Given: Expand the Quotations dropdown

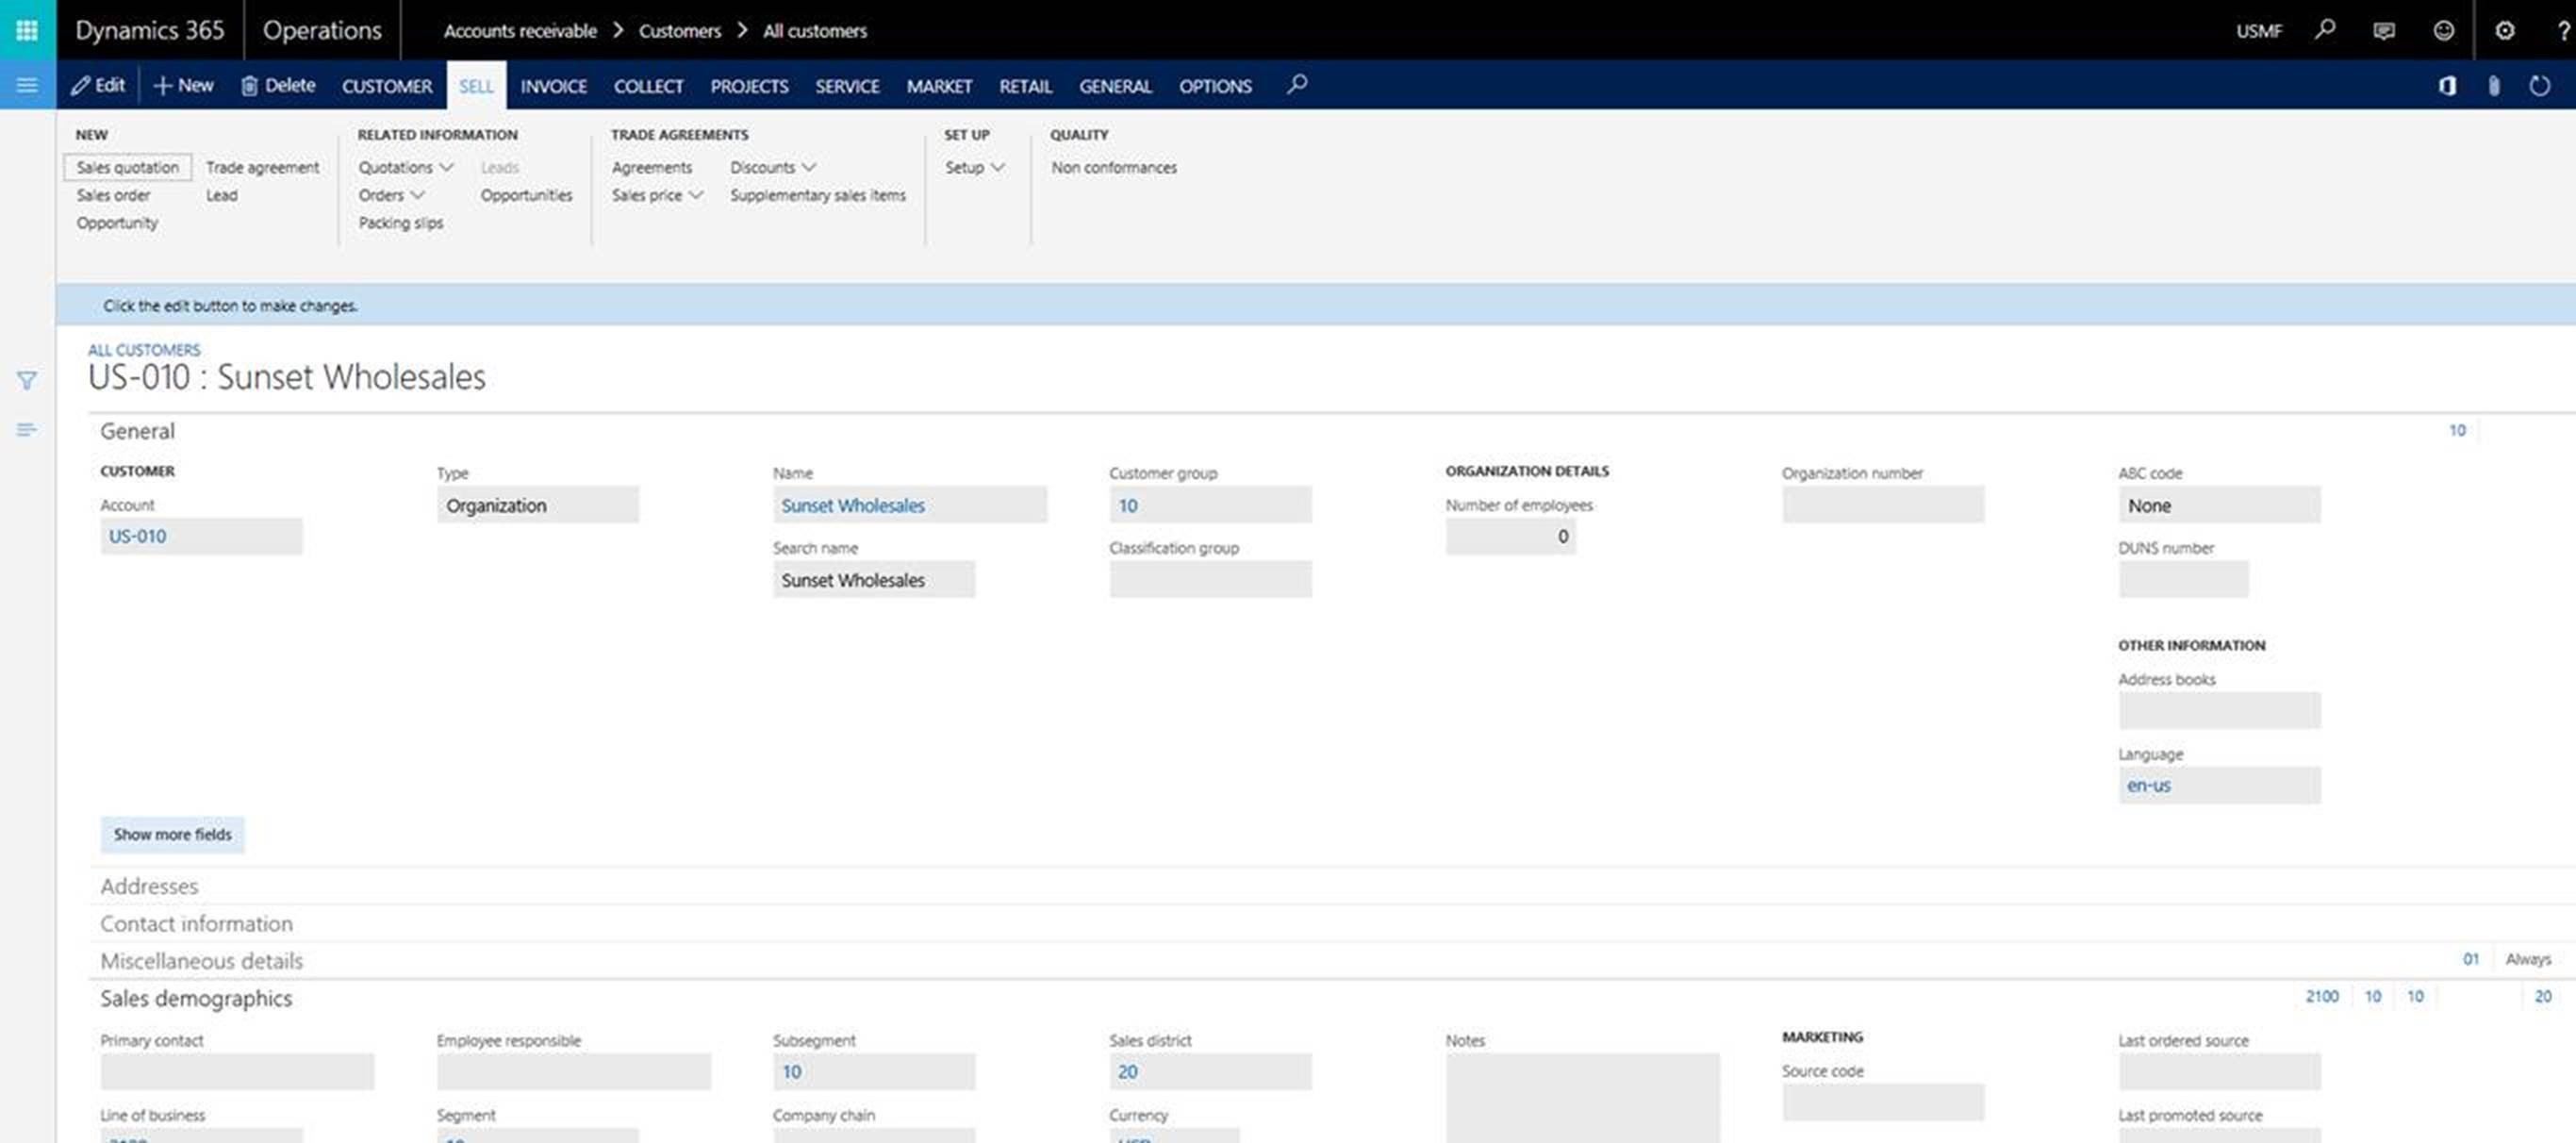Looking at the screenshot, I should pos(406,168).
